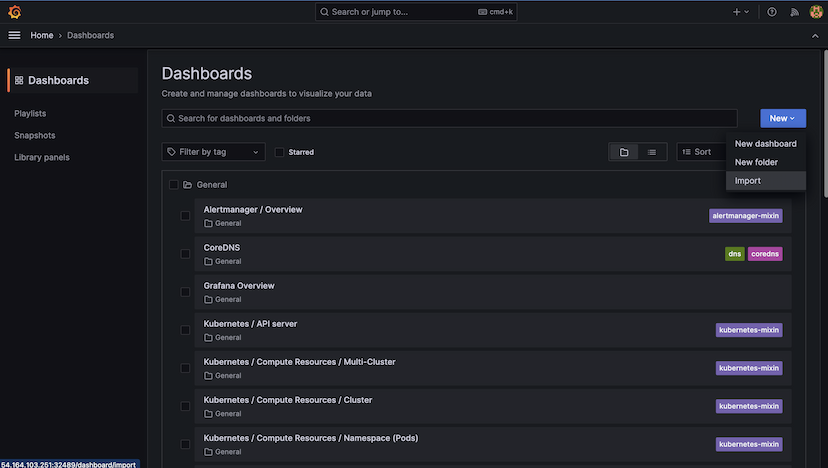Screen dimensions: 828x468
Task: Switch to folder view icon
Action: coord(624,152)
